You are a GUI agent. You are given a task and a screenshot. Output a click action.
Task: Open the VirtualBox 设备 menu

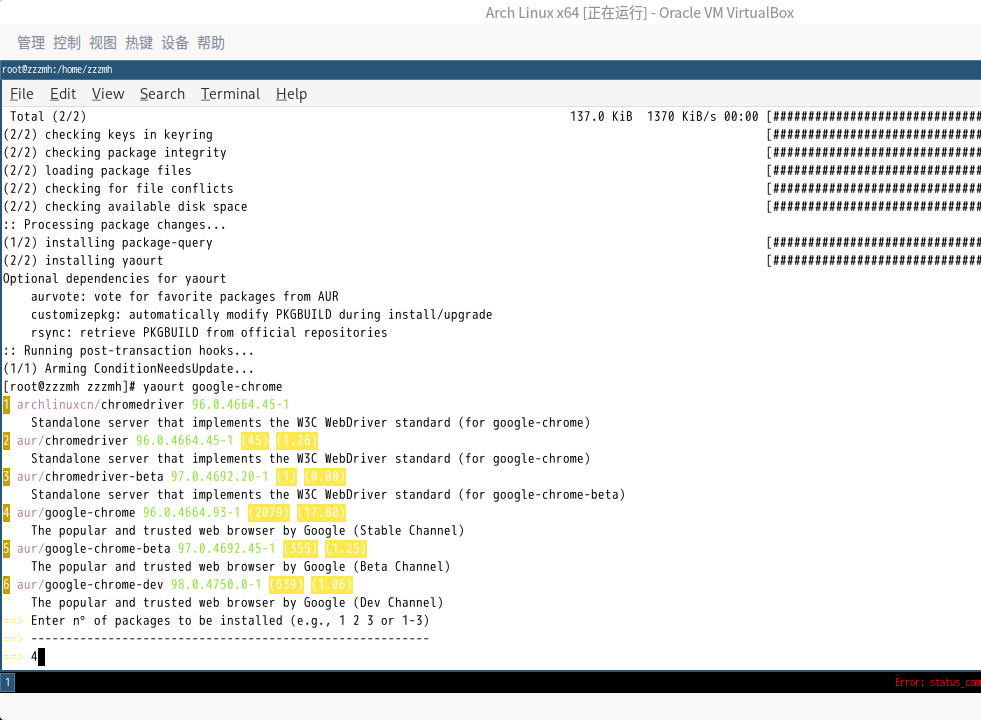(175, 43)
